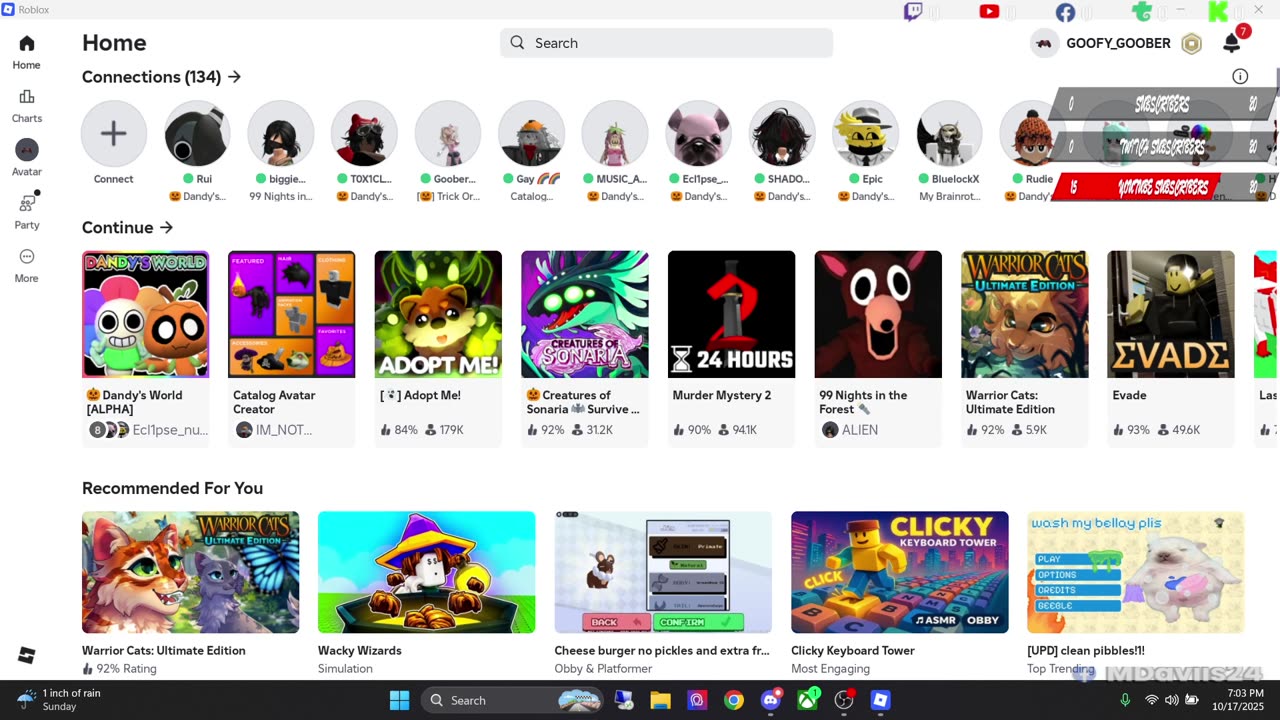Click the GOOFY_GOOBER username
Image resolution: width=1280 pixels, height=720 pixels.
pyautogui.click(x=1118, y=43)
